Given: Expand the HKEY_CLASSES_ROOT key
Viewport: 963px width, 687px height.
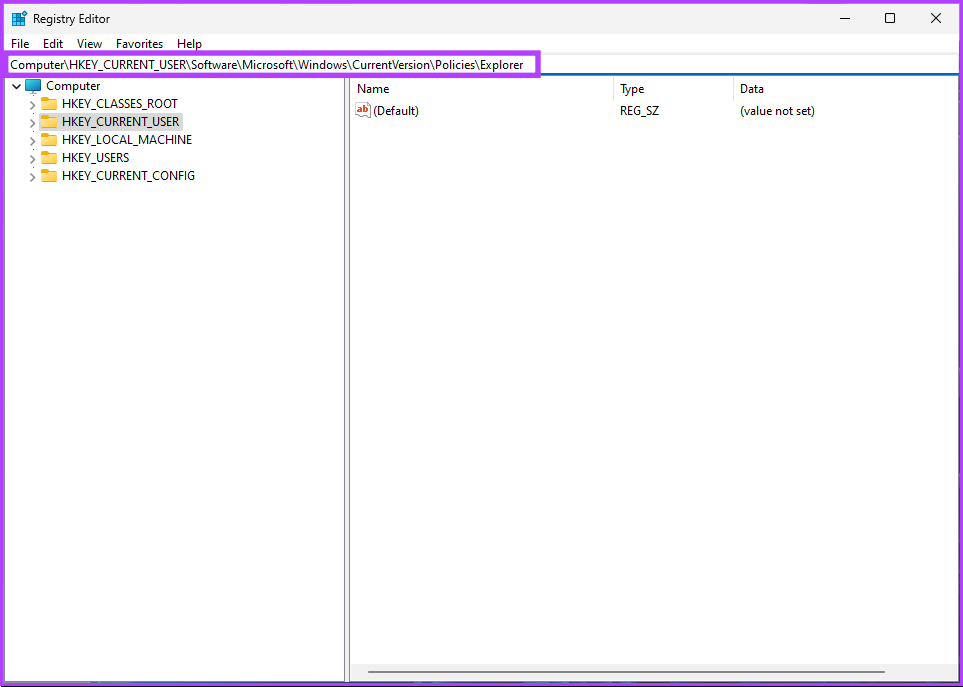Looking at the screenshot, I should pos(32,105).
